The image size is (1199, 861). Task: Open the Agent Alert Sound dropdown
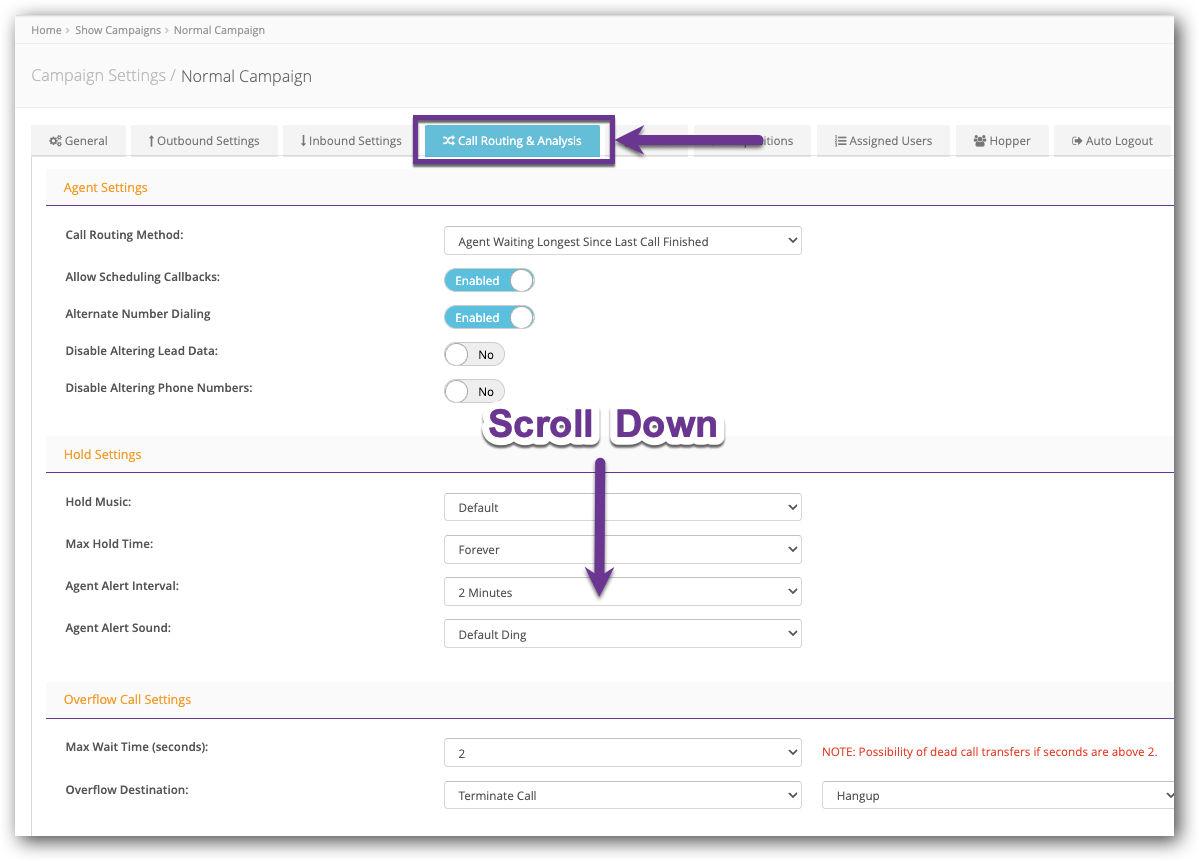(622, 634)
